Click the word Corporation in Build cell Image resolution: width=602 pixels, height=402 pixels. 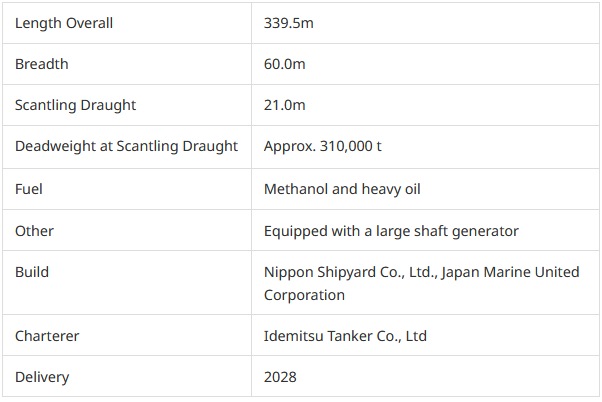[x=304, y=295]
